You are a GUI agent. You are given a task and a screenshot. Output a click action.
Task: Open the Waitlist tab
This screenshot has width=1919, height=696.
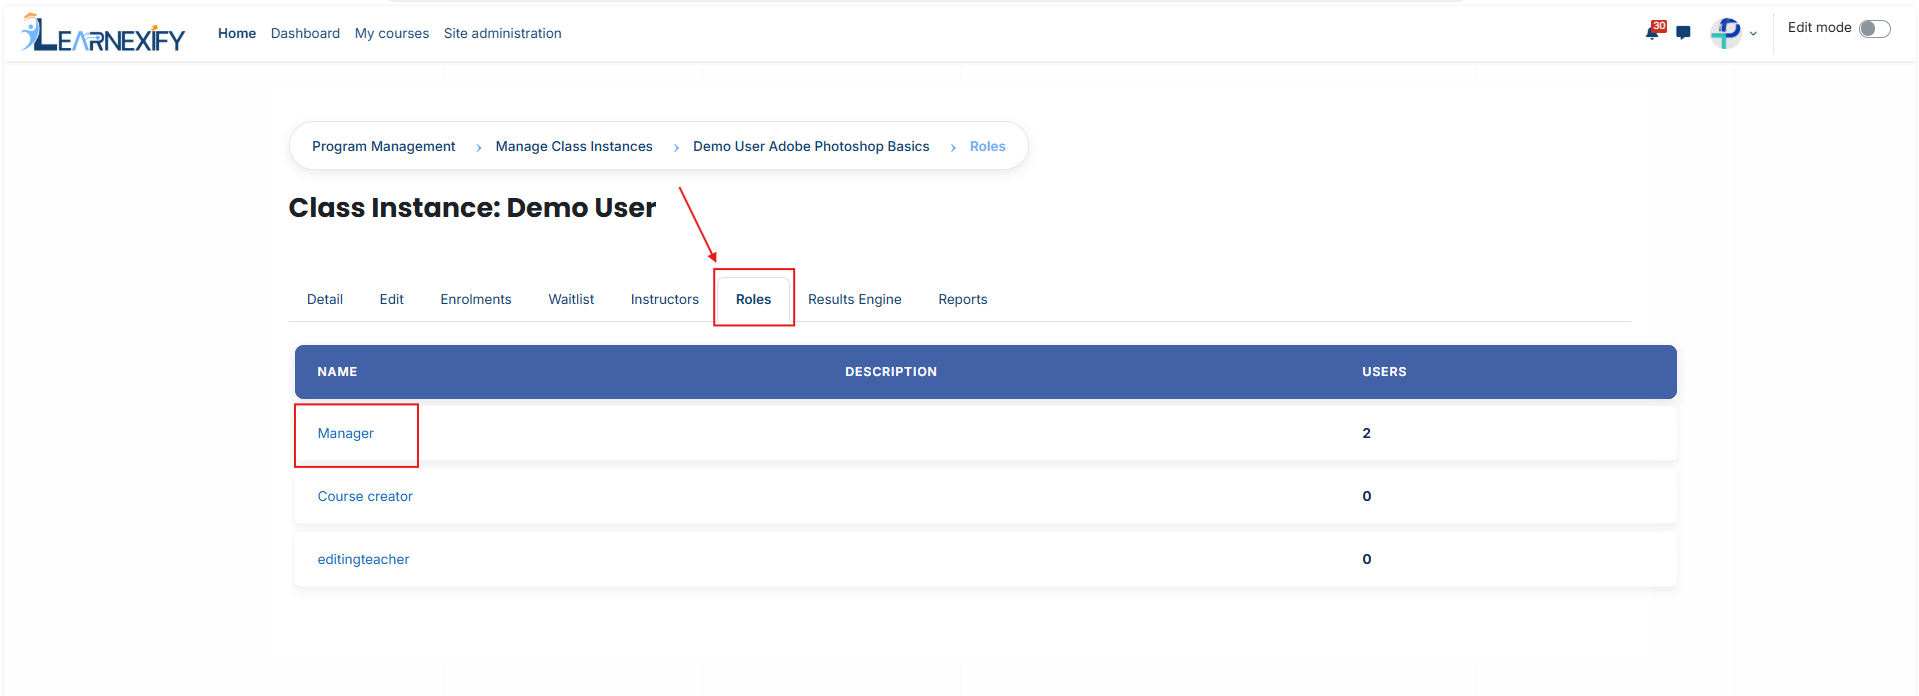571,299
